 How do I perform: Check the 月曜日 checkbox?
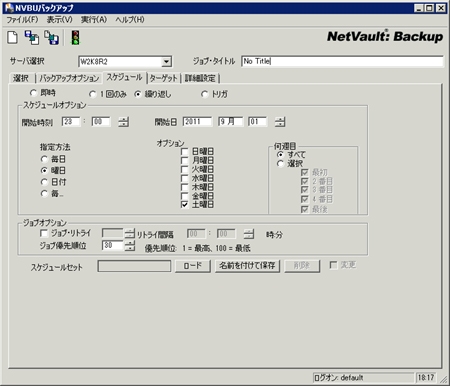click(184, 161)
